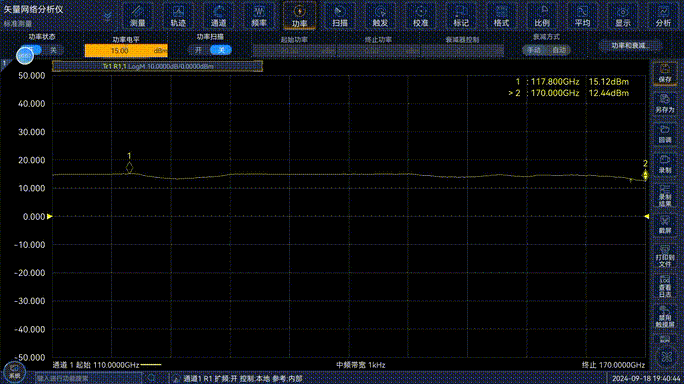Click the 录制 (Record) sidebar icon
684x384 pixels.
pyautogui.click(x=665, y=164)
